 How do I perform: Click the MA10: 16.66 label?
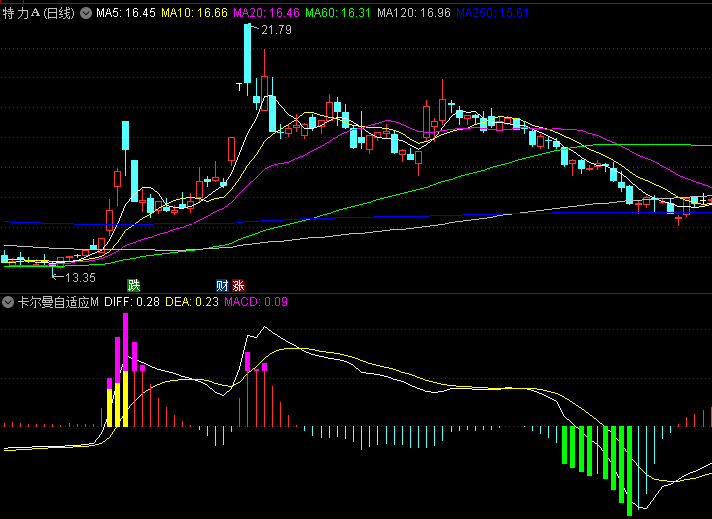point(194,13)
